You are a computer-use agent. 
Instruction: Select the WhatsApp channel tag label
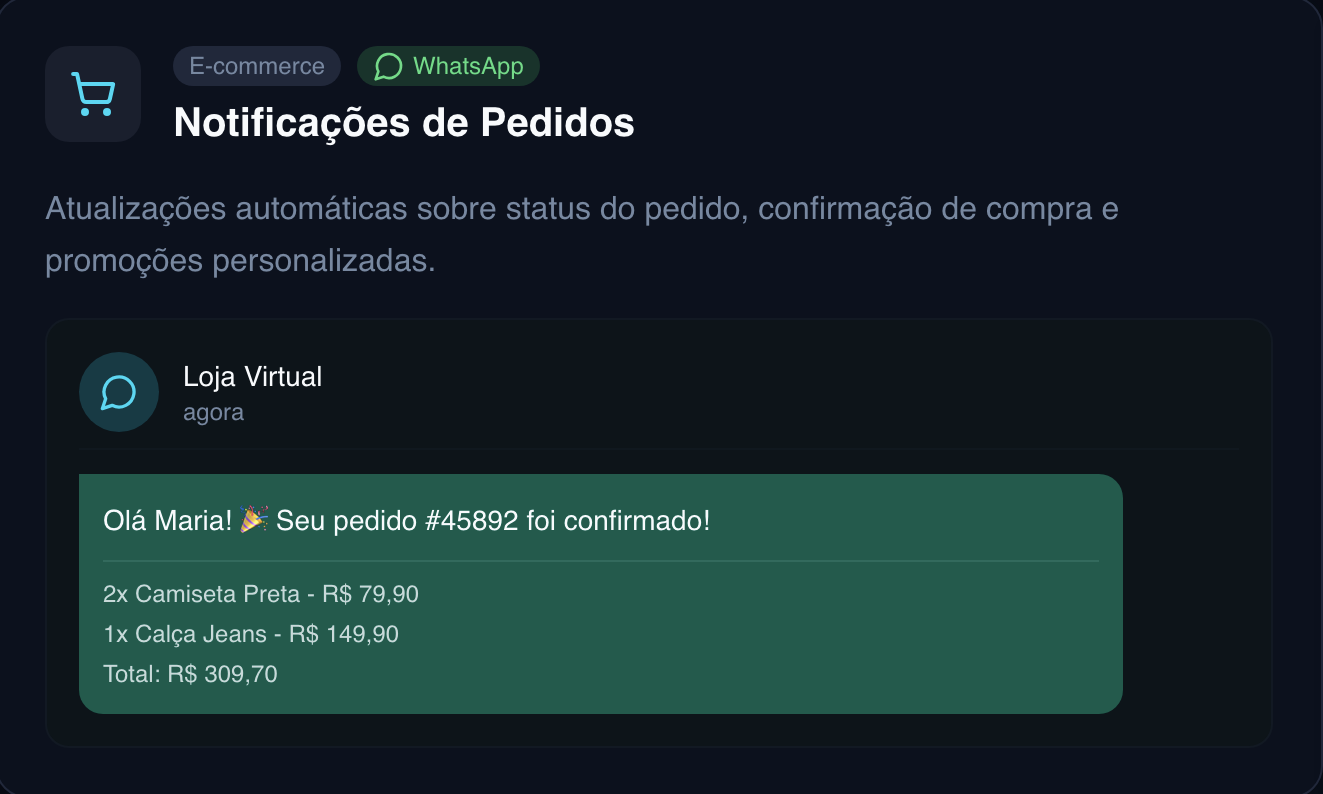coord(468,67)
